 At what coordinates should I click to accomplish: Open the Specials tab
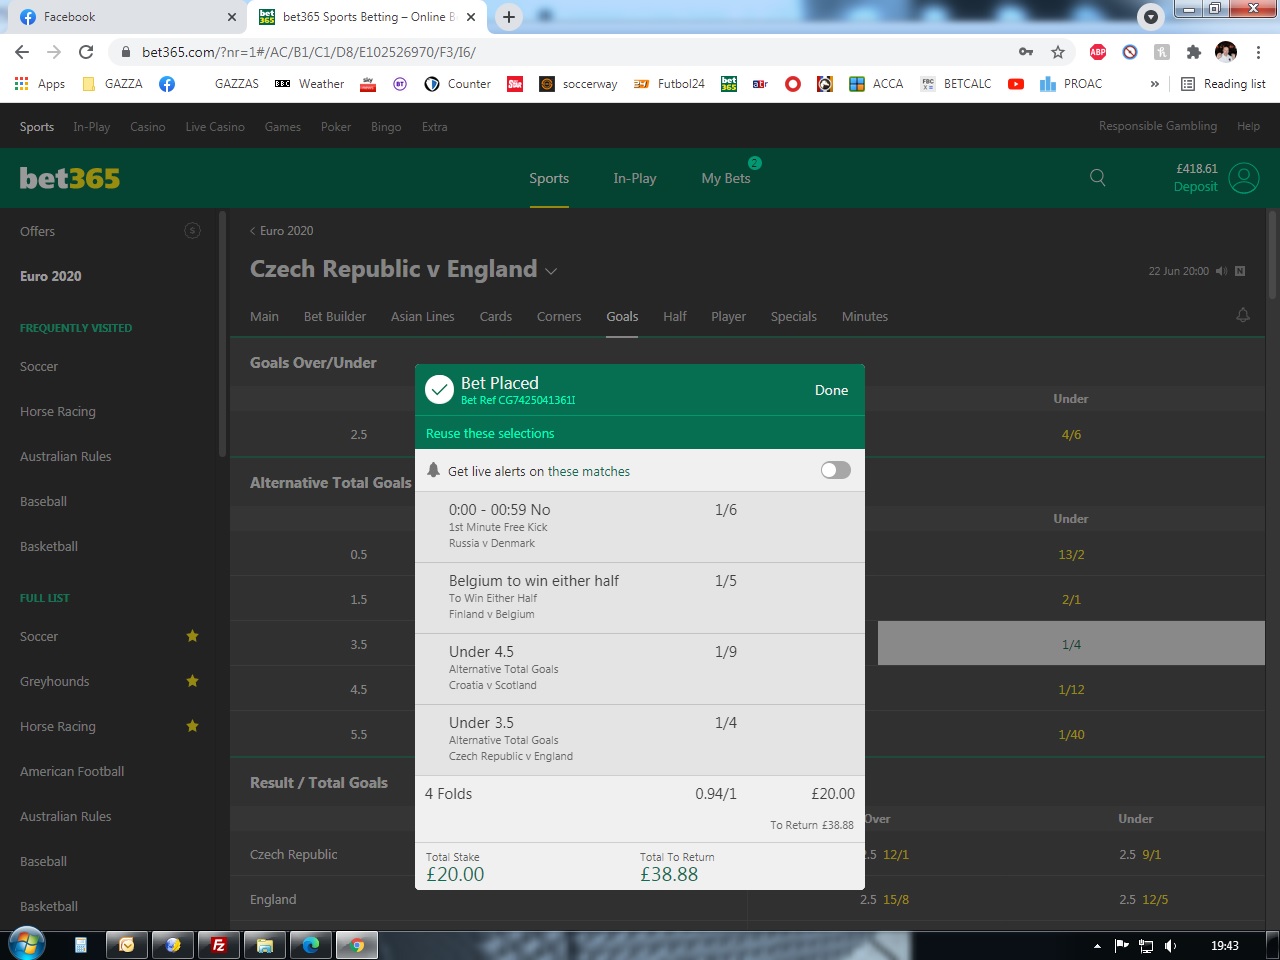793,316
